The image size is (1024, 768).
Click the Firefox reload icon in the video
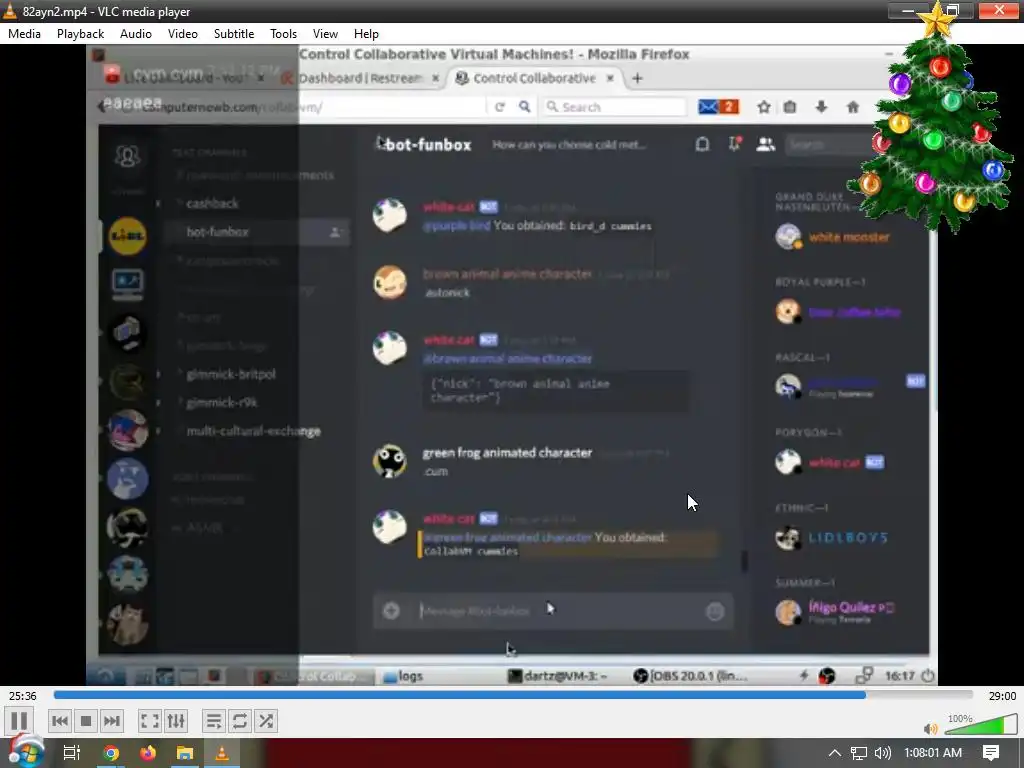tap(500, 107)
